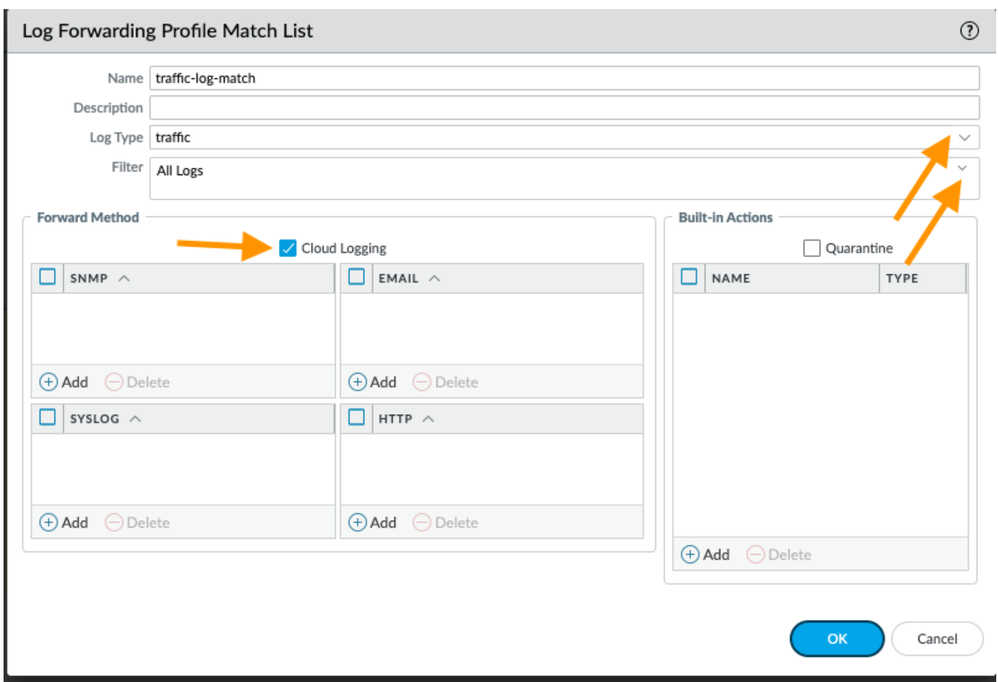
Task: Click the Name field with traffic-log-match
Action: [564, 78]
